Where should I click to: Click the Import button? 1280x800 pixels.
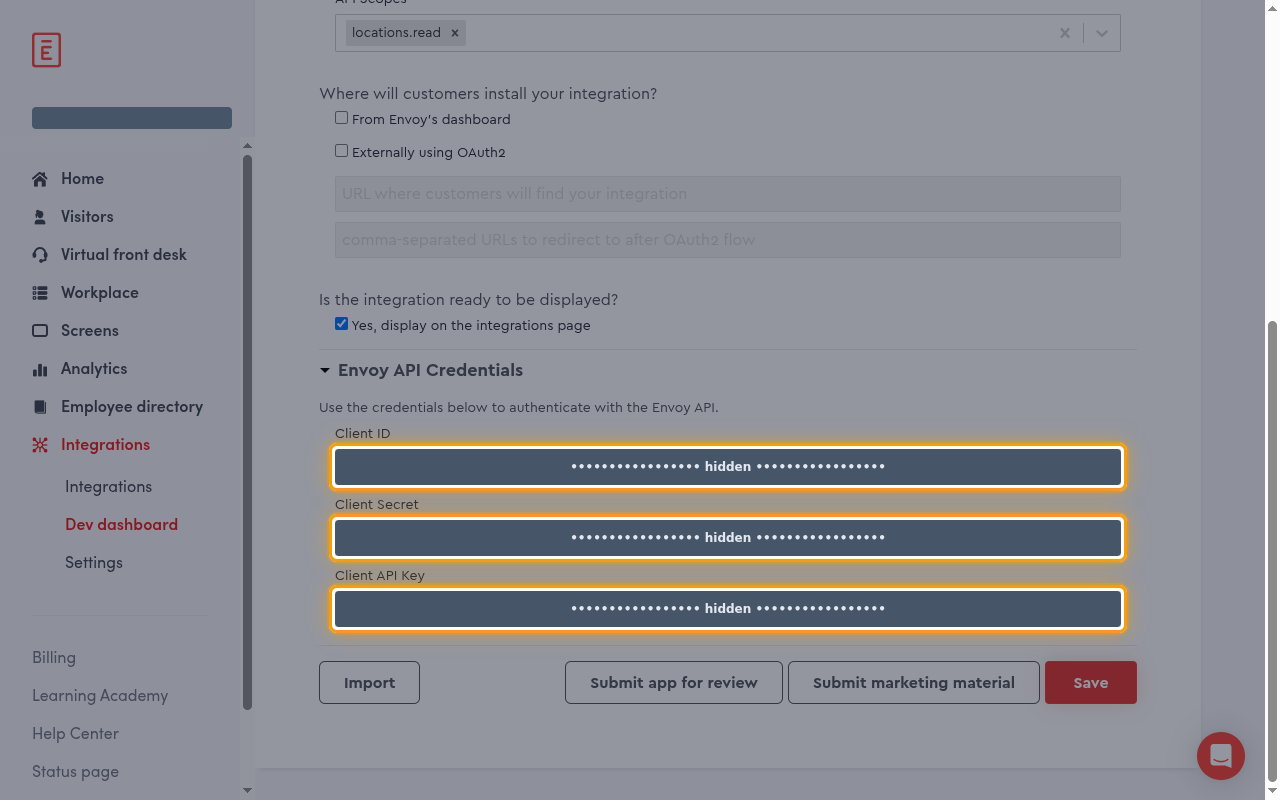point(369,683)
